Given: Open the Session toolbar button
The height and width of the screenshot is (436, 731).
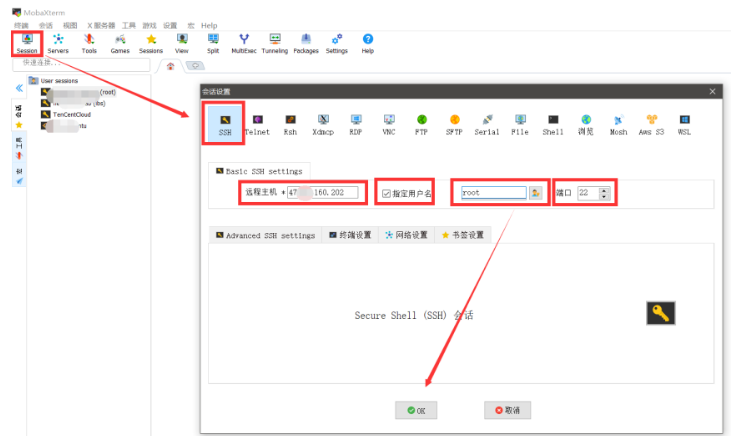Looking at the screenshot, I should (27, 44).
